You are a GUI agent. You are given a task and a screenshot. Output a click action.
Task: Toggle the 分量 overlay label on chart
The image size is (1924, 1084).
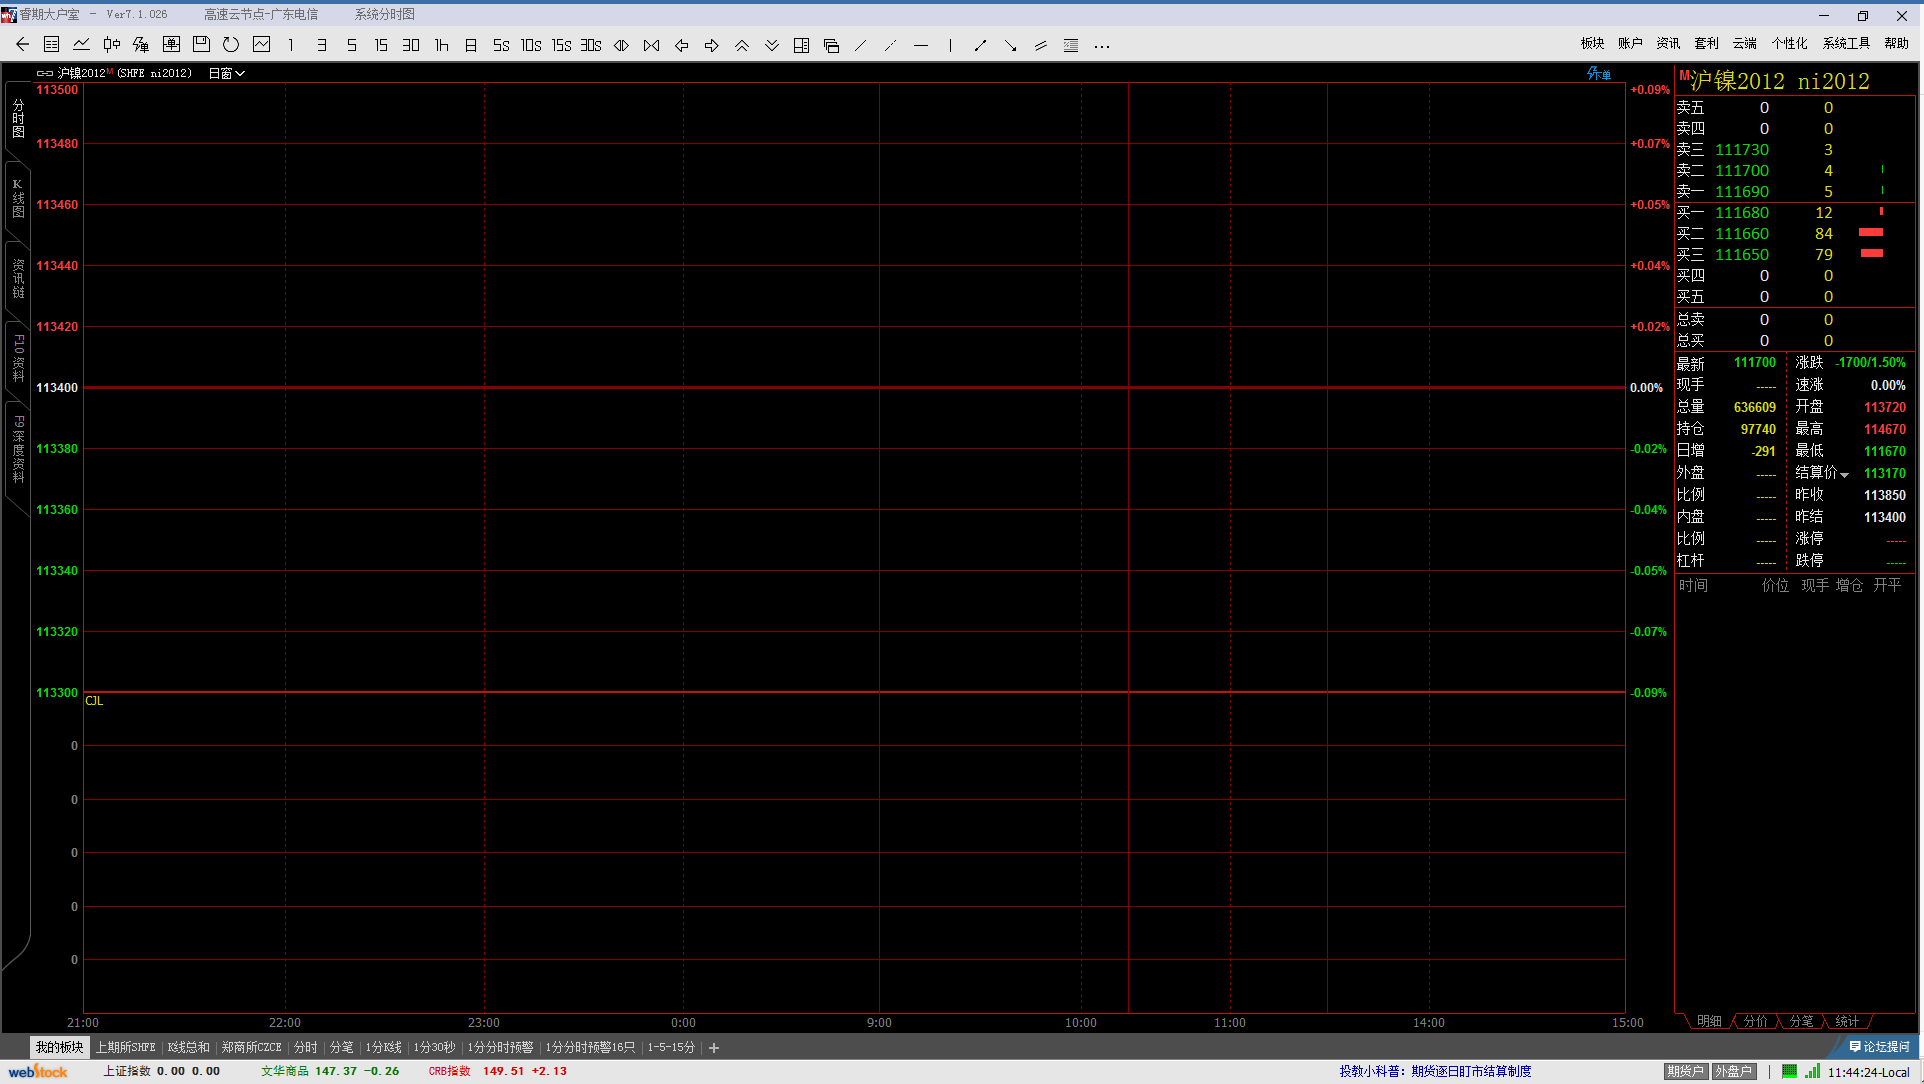point(1598,74)
